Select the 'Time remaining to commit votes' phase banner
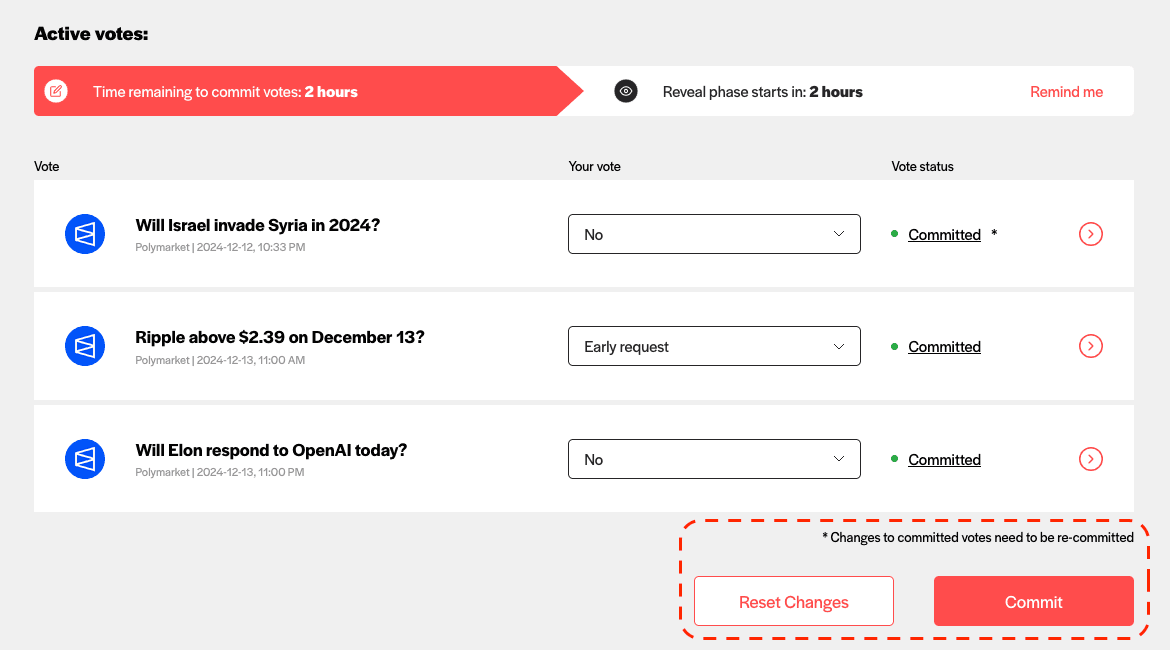1170x650 pixels. 300,92
